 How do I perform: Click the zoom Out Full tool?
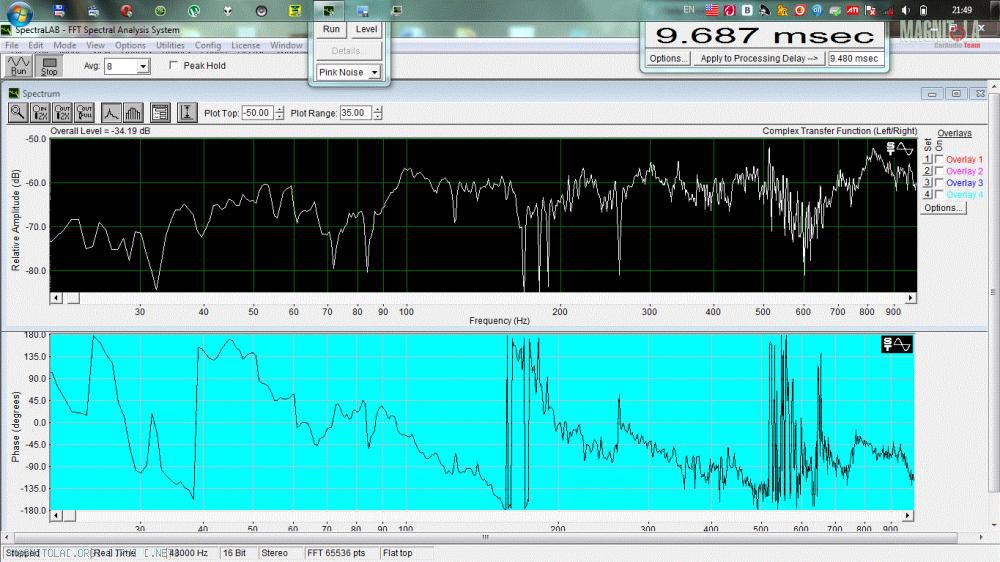tap(84, 113)
